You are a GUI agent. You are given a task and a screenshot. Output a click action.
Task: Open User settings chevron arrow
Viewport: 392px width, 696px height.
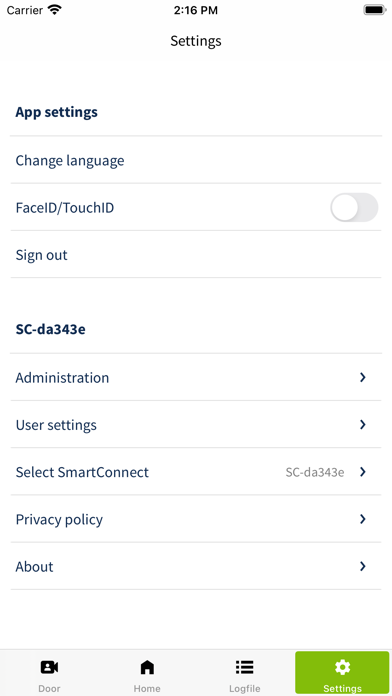[363, 425]
